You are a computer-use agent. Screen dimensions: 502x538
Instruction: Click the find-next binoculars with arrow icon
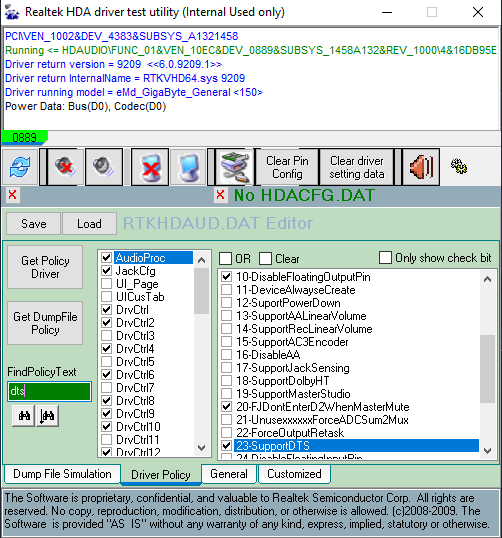pyautogui.click(x=47, y=416)
